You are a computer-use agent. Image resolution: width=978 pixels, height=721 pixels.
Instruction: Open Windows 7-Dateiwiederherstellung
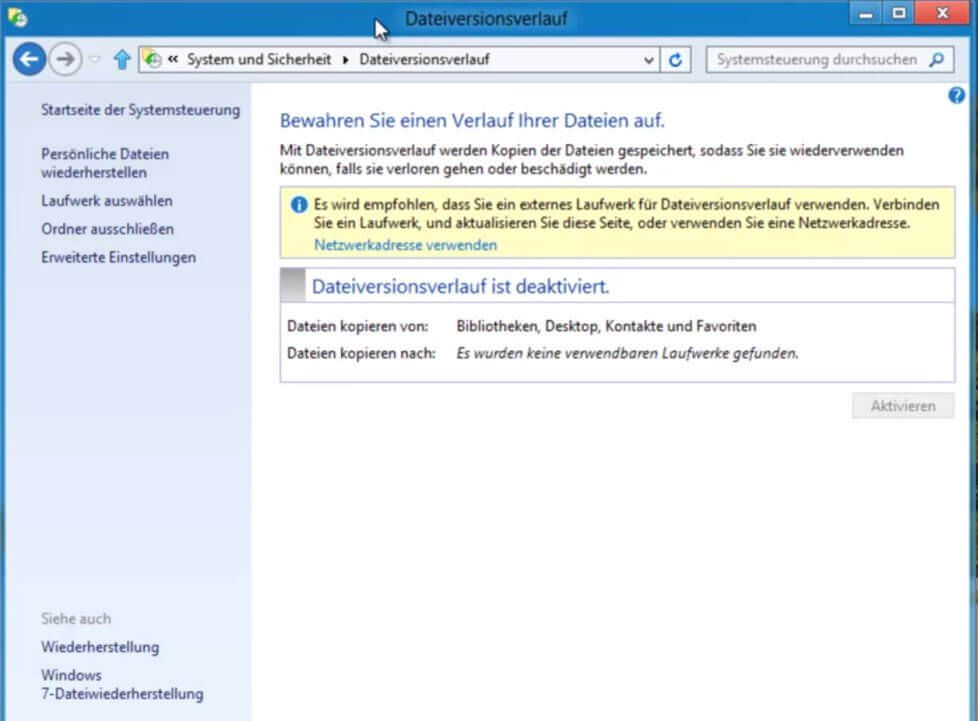[122, 684]
